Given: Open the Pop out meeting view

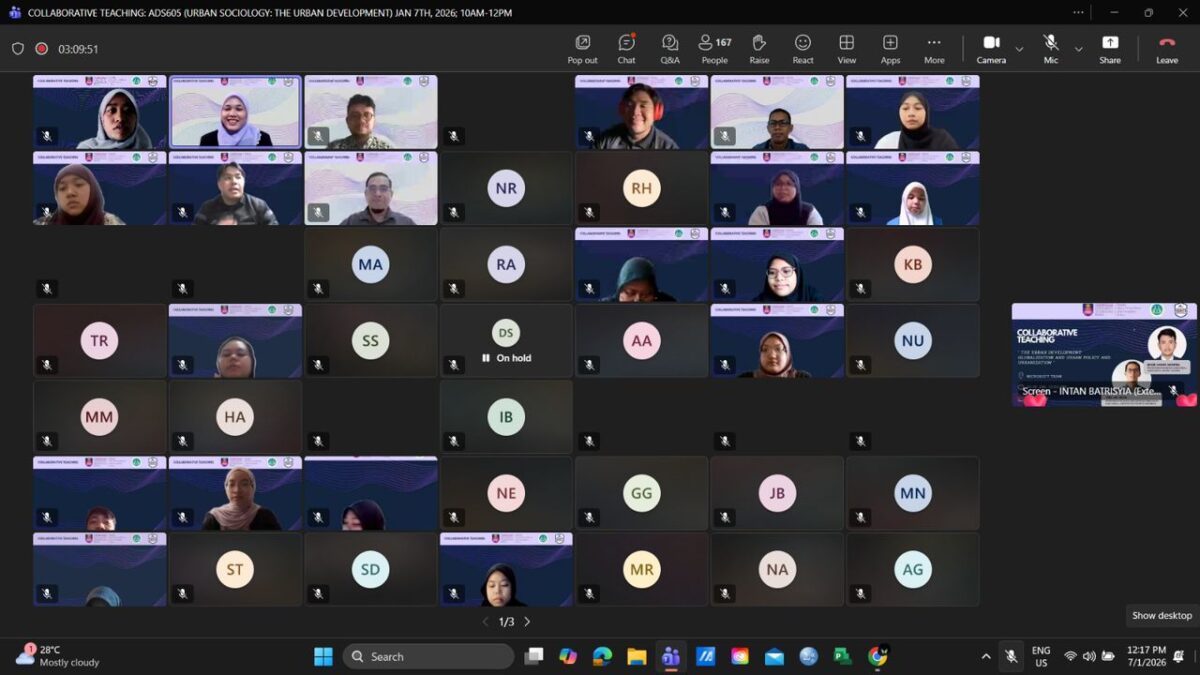Looking at the screenshot, I should 582,48.
